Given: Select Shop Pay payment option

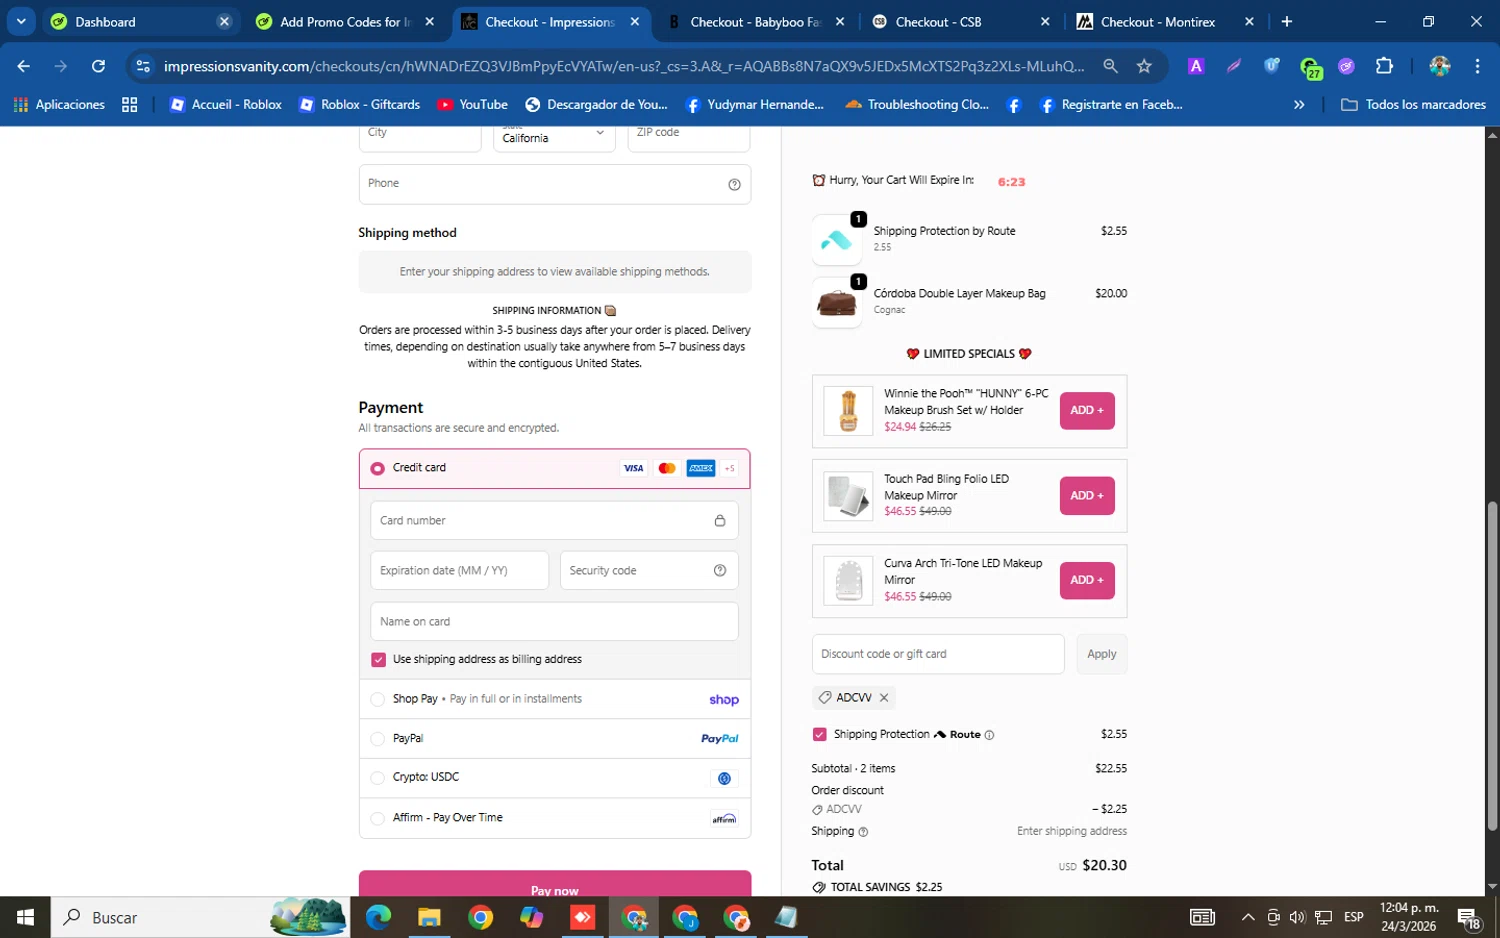Looking at the screenshot, I should 377,699.
